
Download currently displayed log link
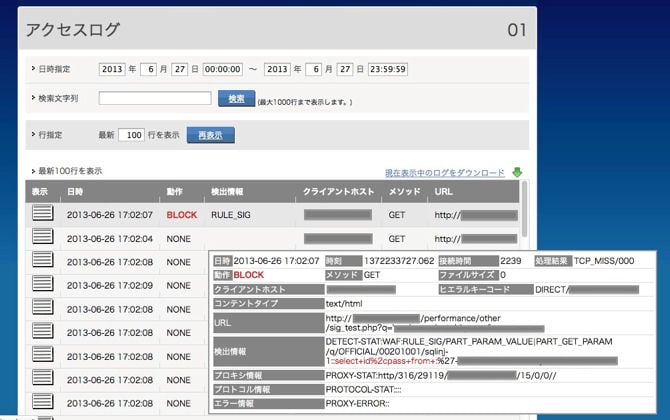445,173
